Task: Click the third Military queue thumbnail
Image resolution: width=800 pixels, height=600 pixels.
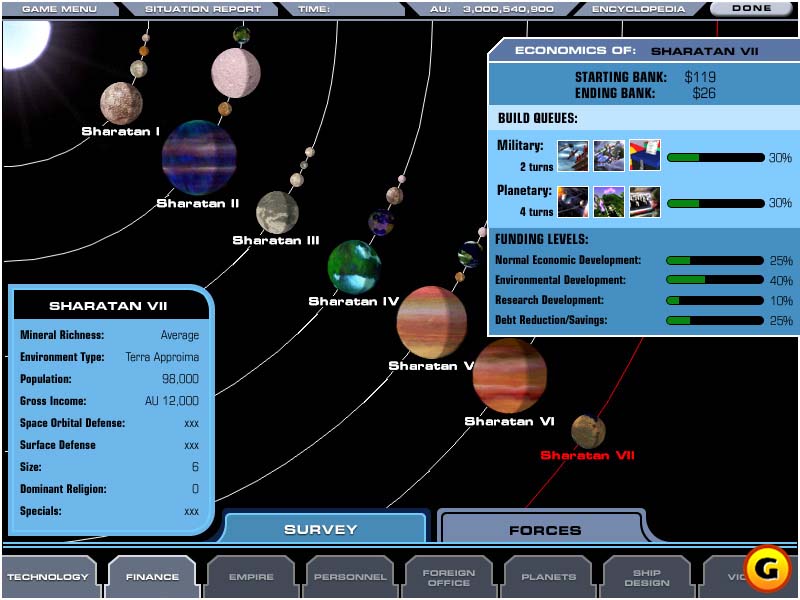Action: (645, 156)
